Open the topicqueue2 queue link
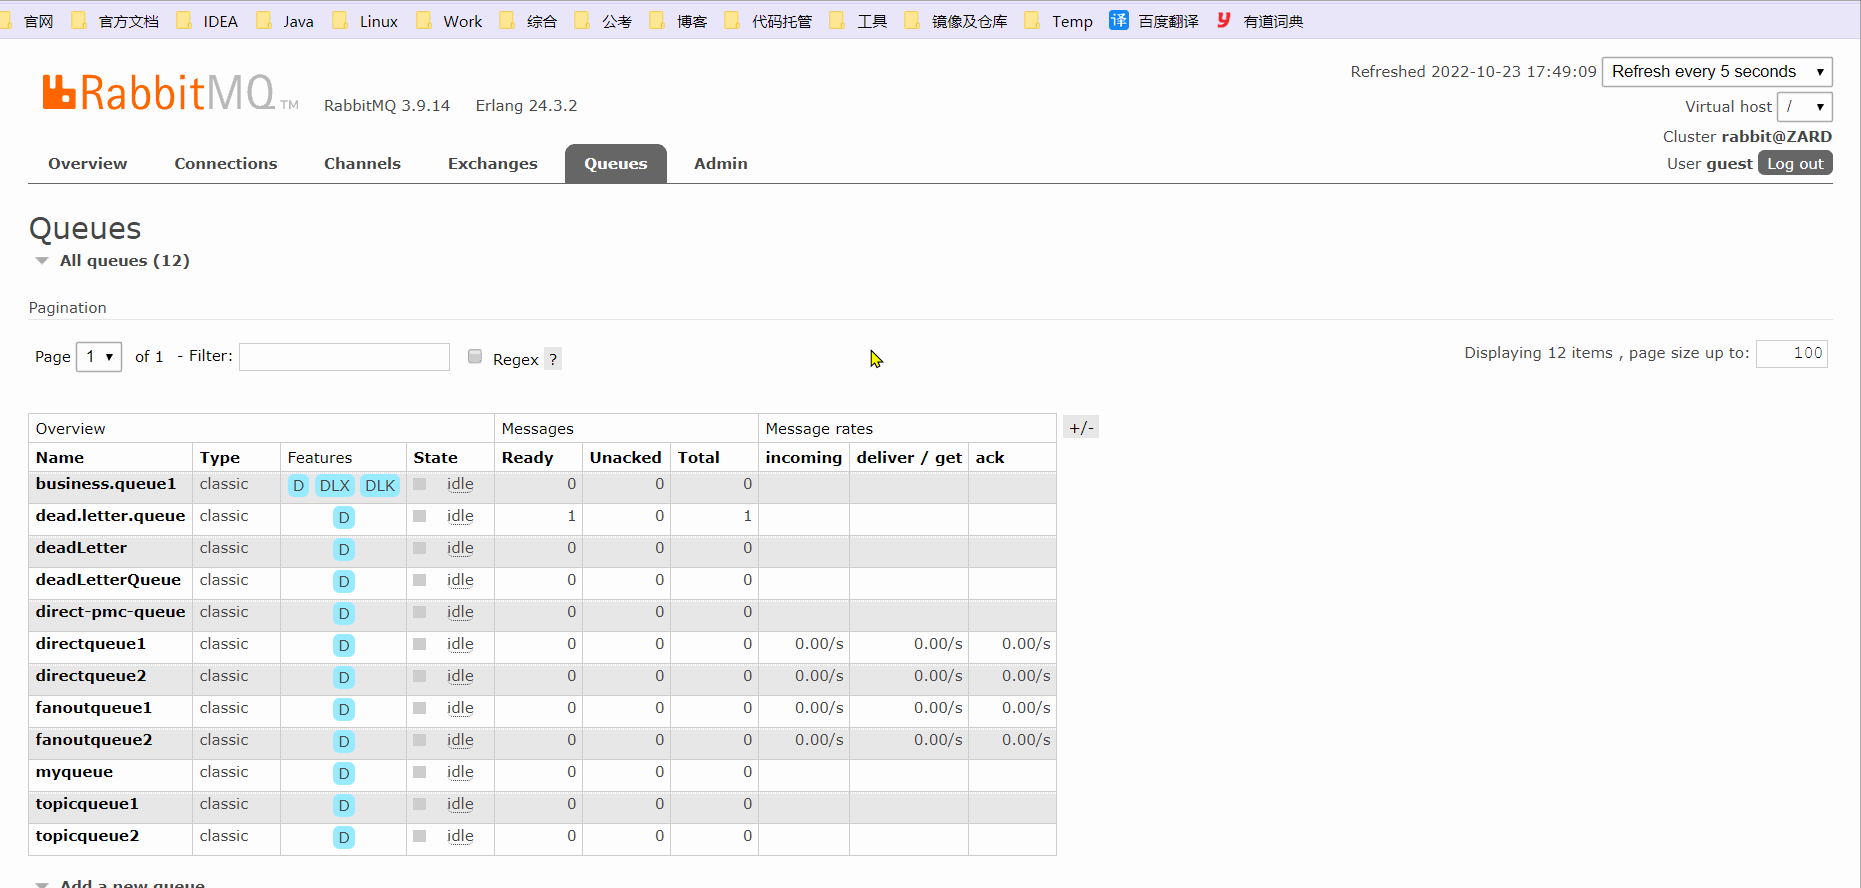Image resolution: width=1861 pixels, height=888 pixels. [88, 836]
